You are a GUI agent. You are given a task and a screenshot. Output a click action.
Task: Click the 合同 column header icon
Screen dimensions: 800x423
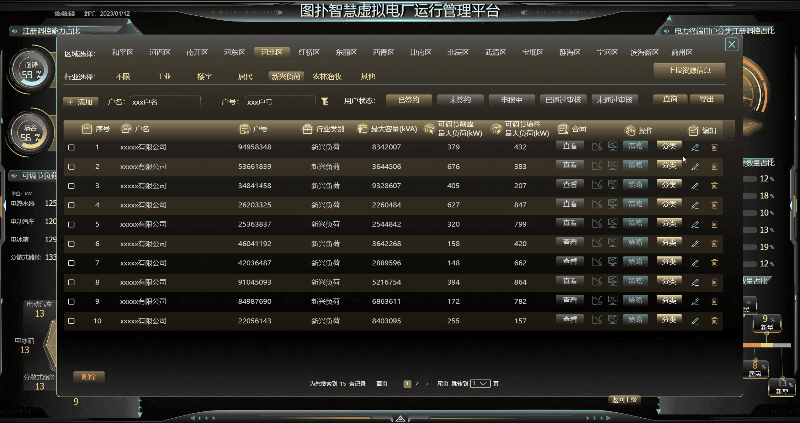[563, 129]
